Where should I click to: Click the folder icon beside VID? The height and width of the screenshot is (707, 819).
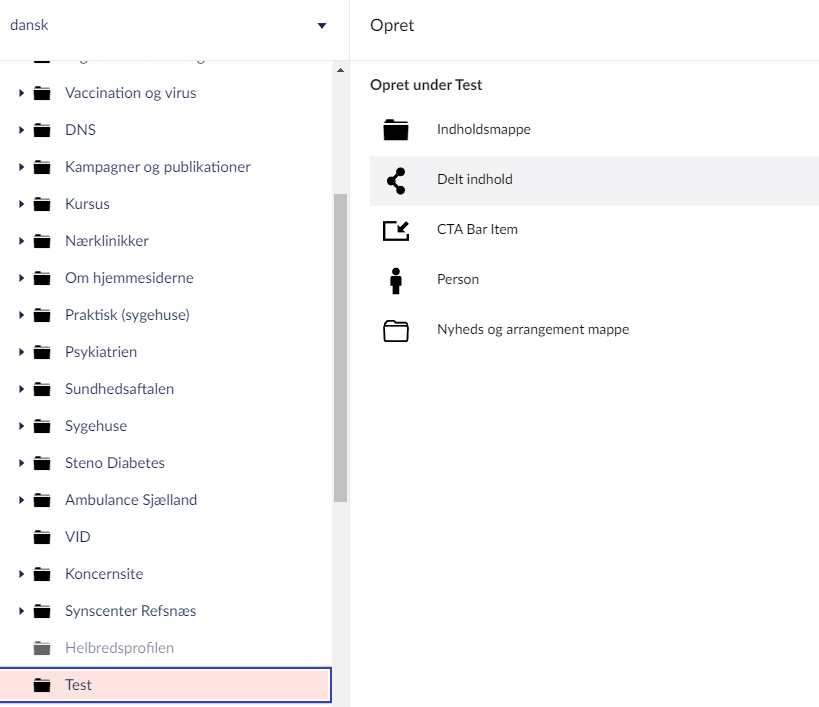coord(42,537)
